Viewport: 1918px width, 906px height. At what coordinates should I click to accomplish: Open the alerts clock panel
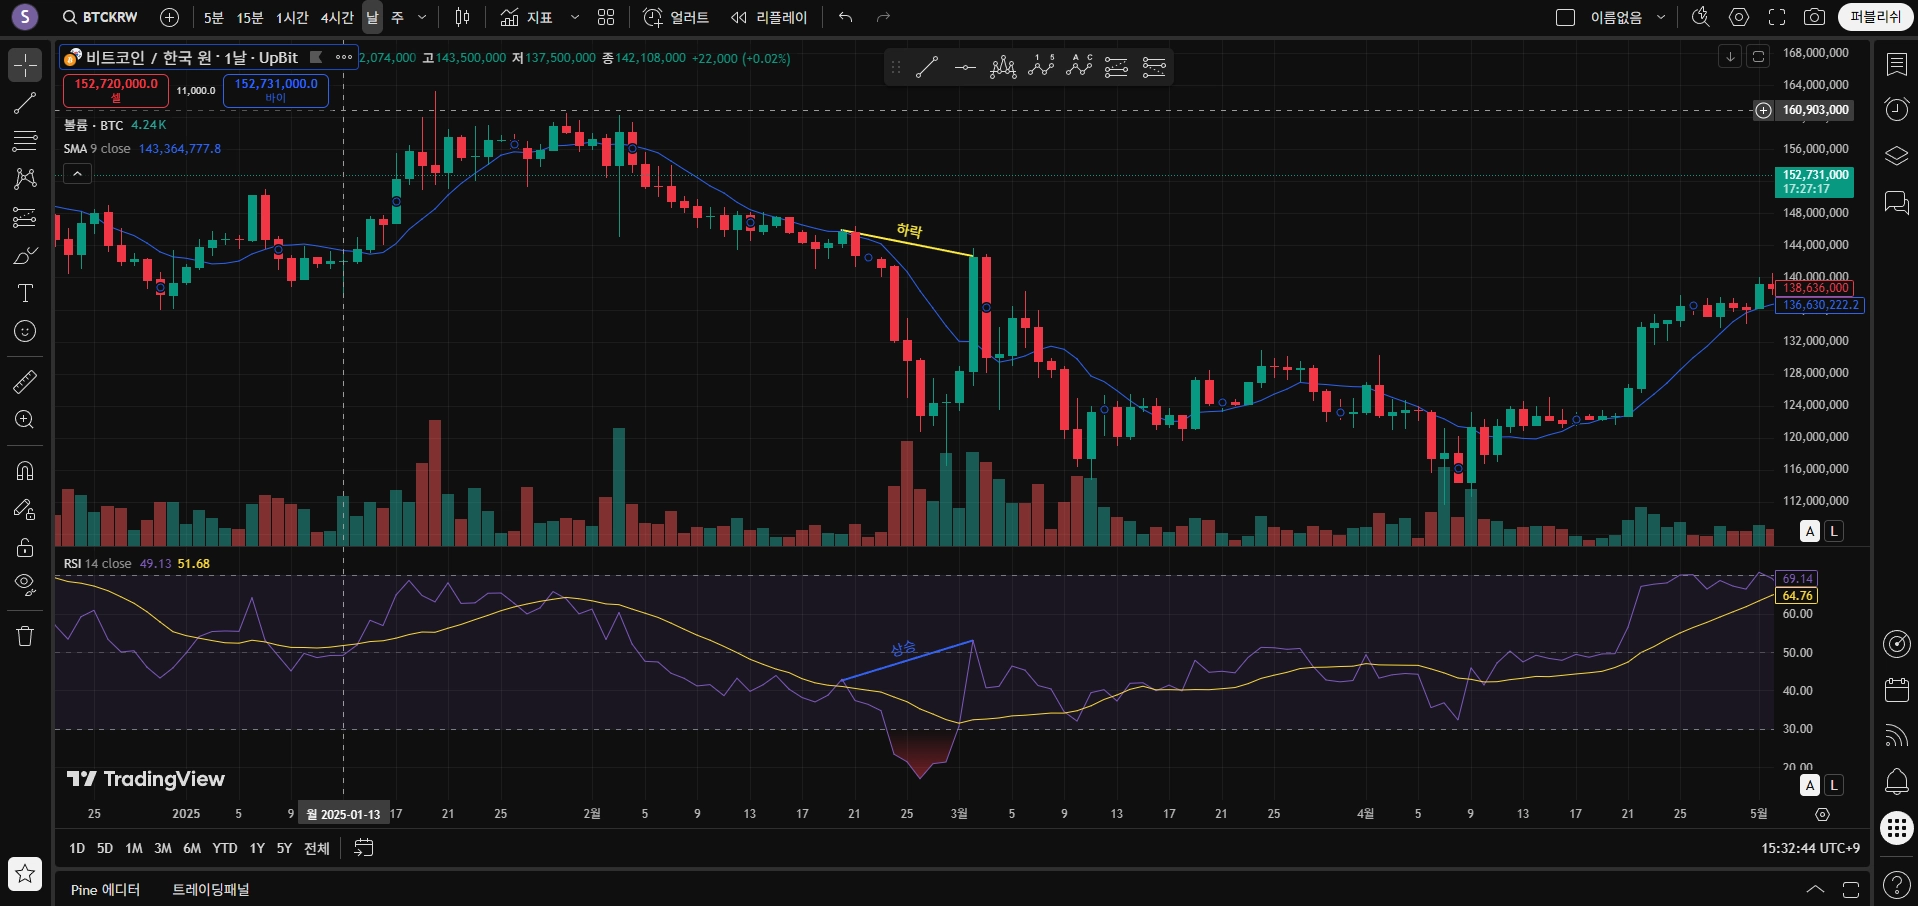tap(1896, 109)
